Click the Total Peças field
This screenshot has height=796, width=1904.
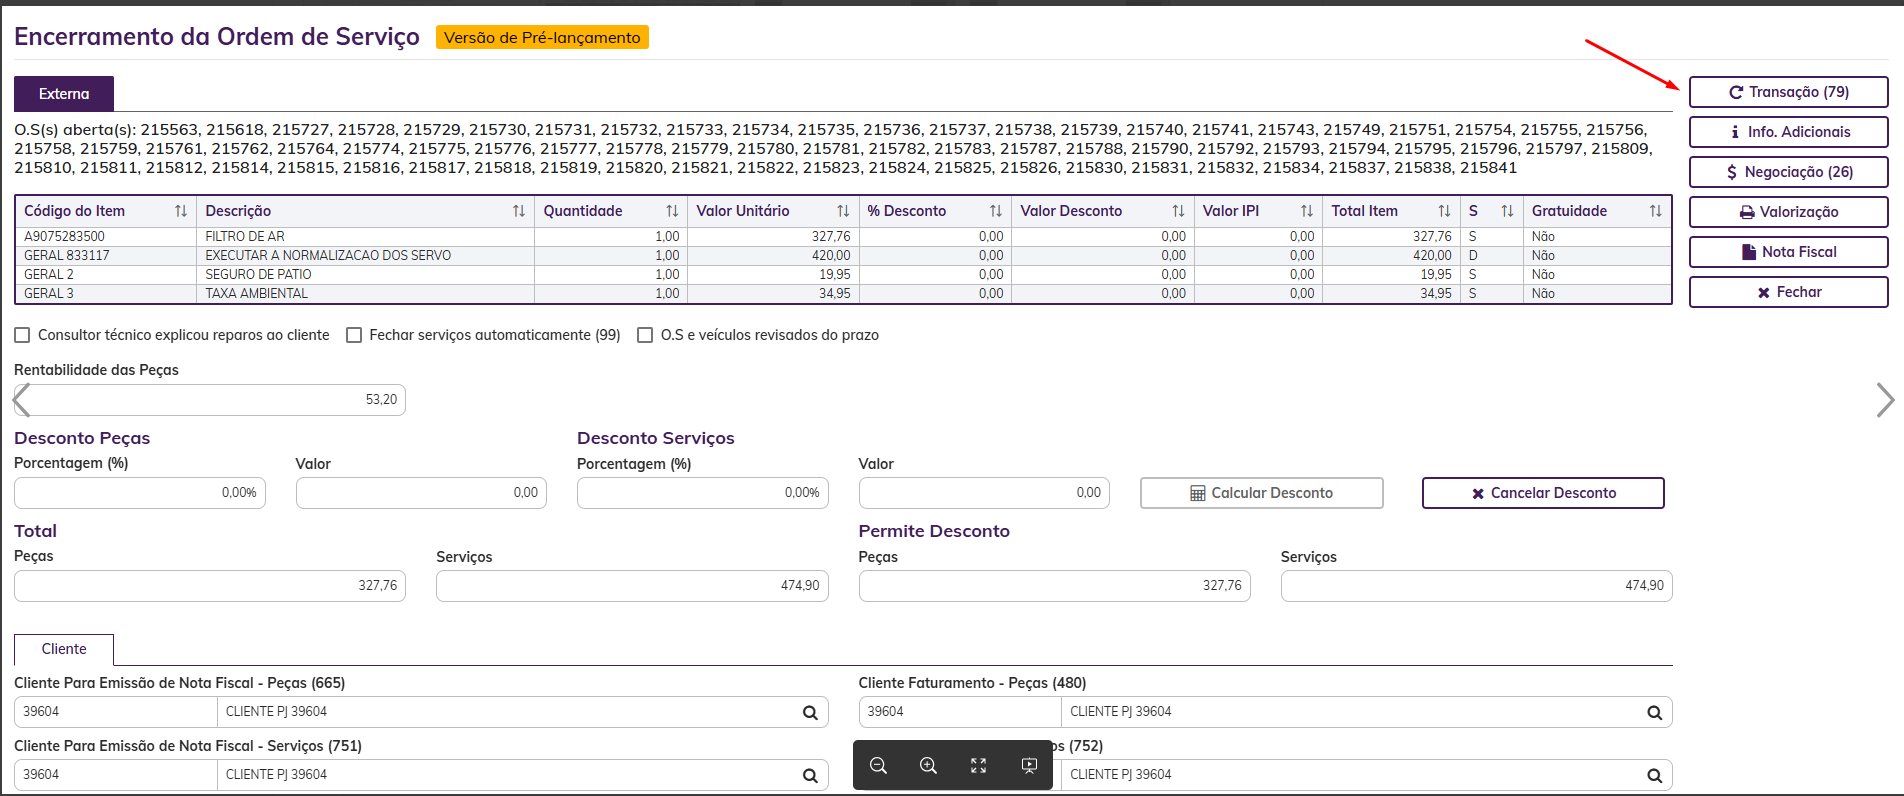click(210, 586)
